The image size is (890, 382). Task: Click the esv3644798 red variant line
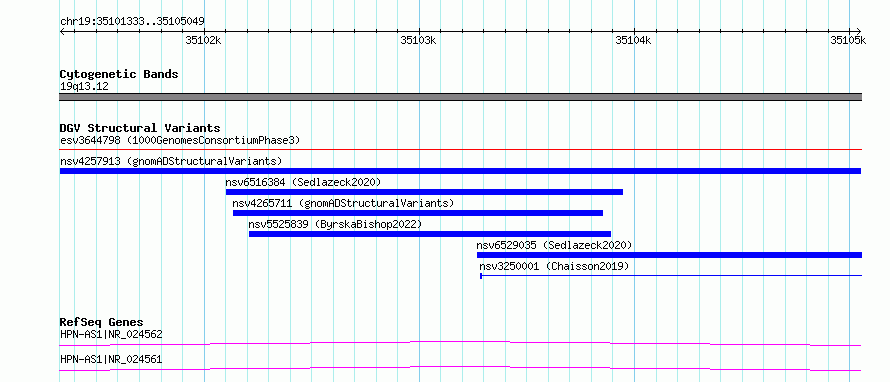(x=460, y=150)
